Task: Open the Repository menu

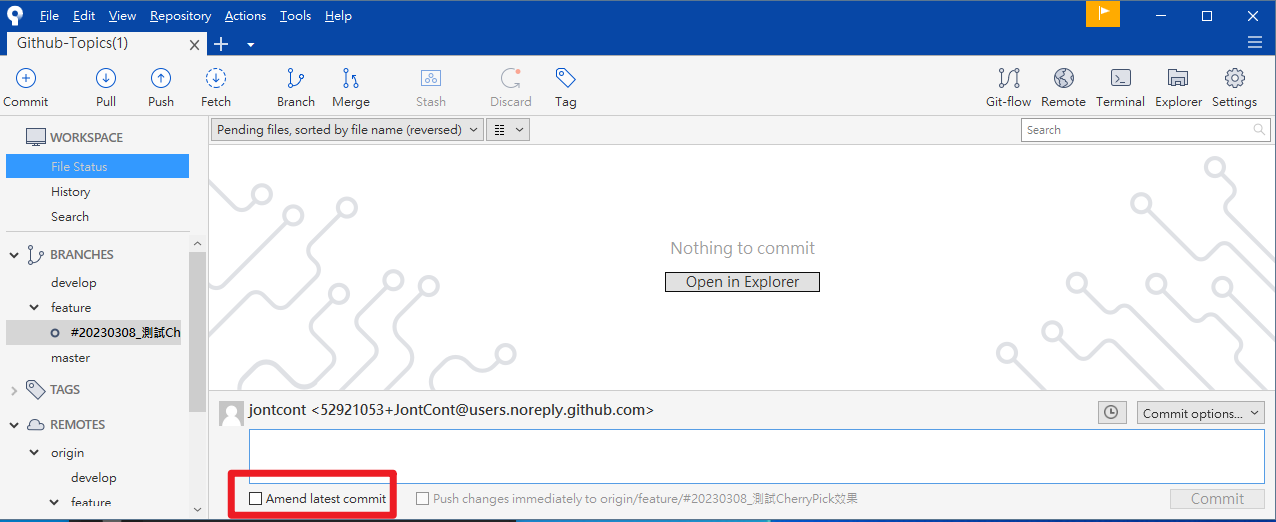Action: point(180,16)
